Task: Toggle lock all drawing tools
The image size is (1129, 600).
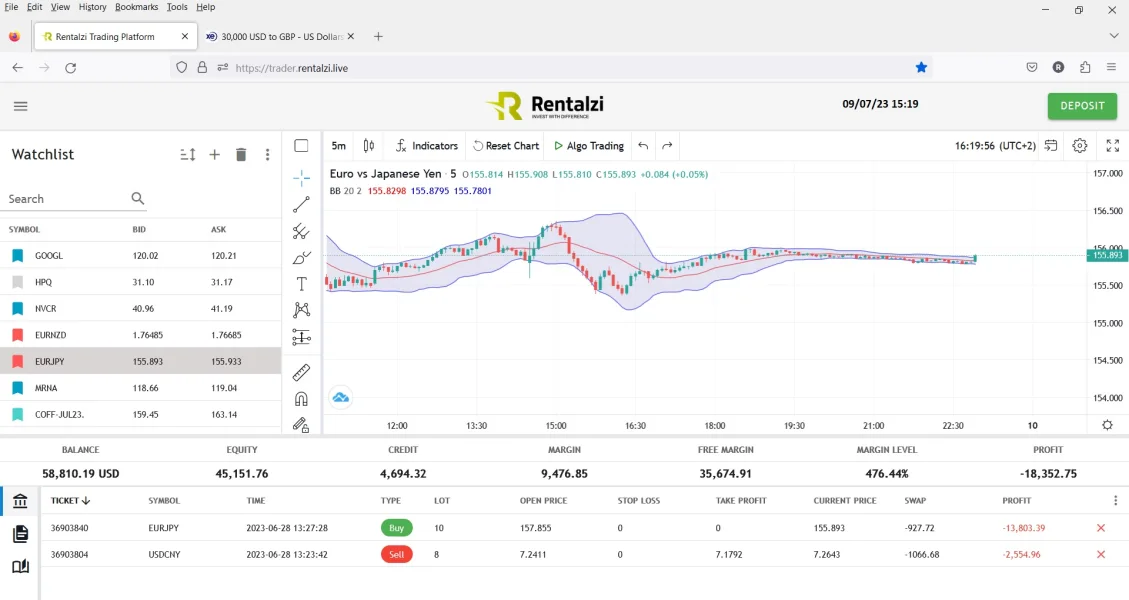Action: point(301,425)
